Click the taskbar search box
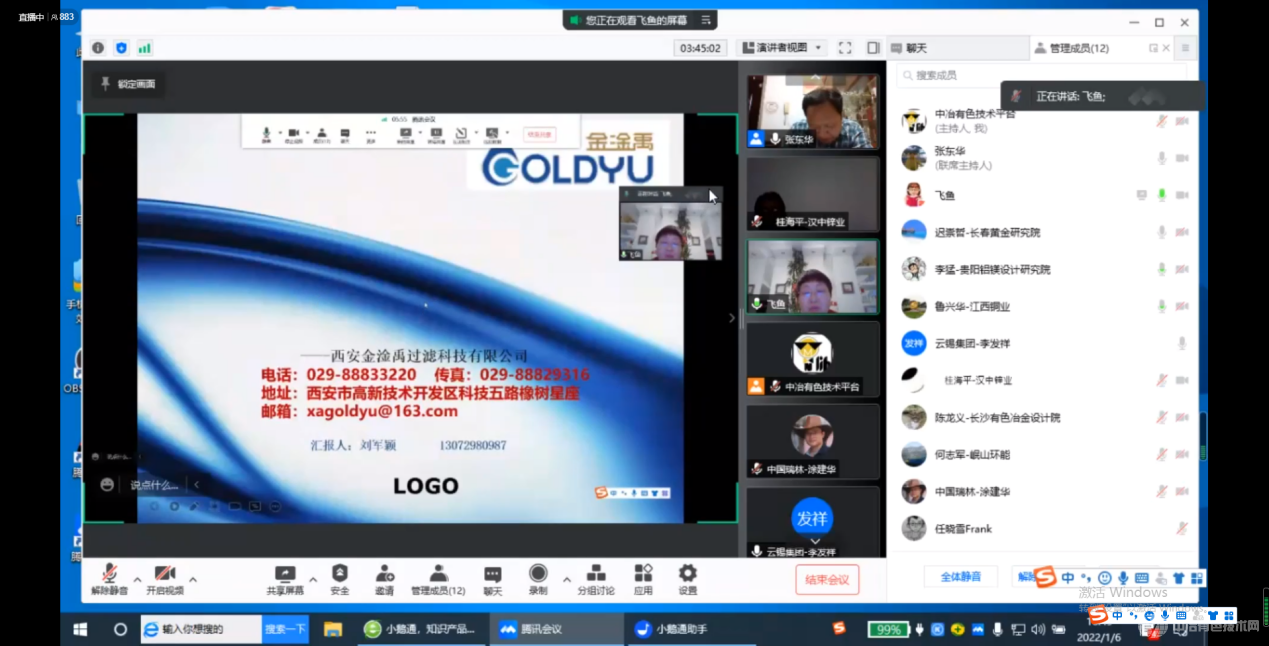This screenshot has height=646, width=1269. coord(201,629)
